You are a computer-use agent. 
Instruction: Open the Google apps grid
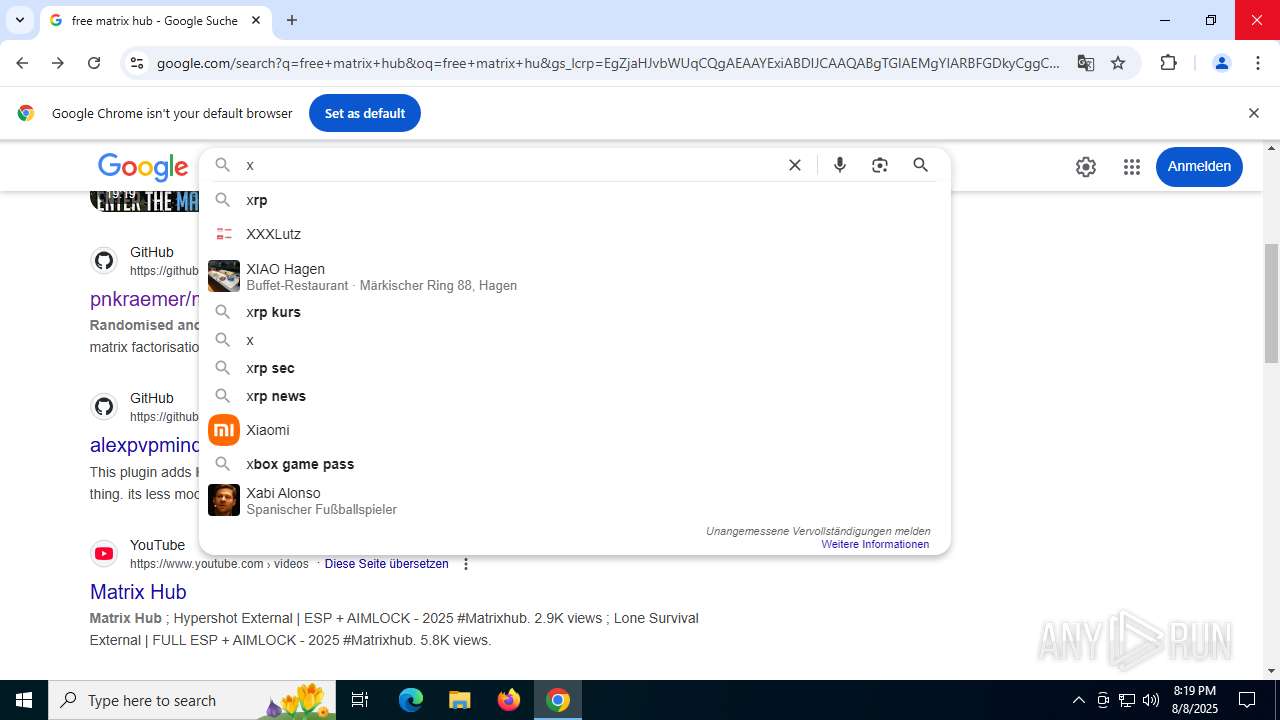[x=1132, y=167]
